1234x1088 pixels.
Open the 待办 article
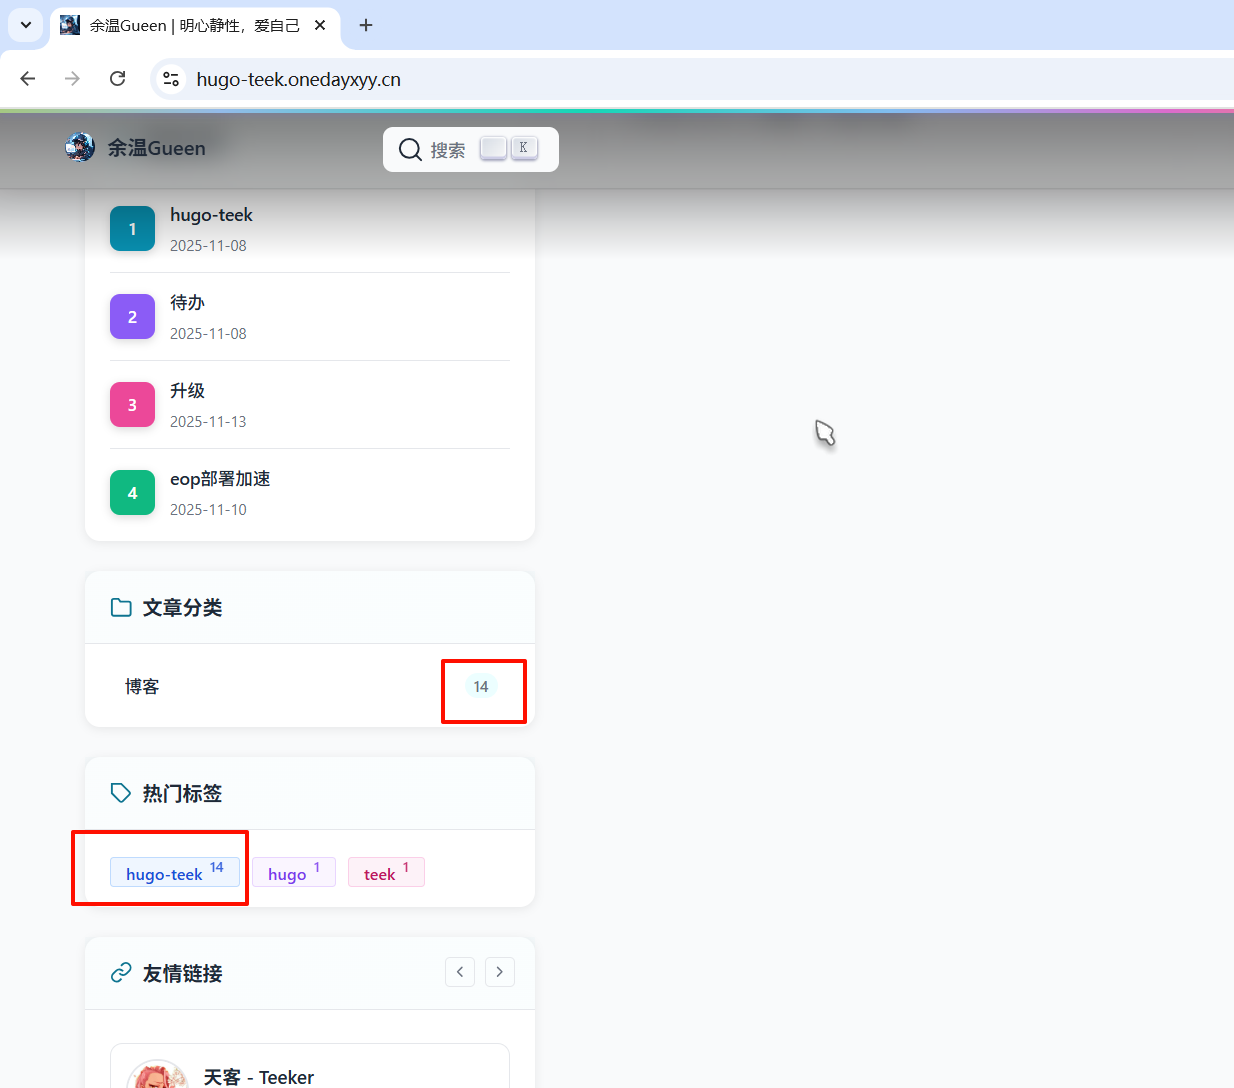(187, 303)
